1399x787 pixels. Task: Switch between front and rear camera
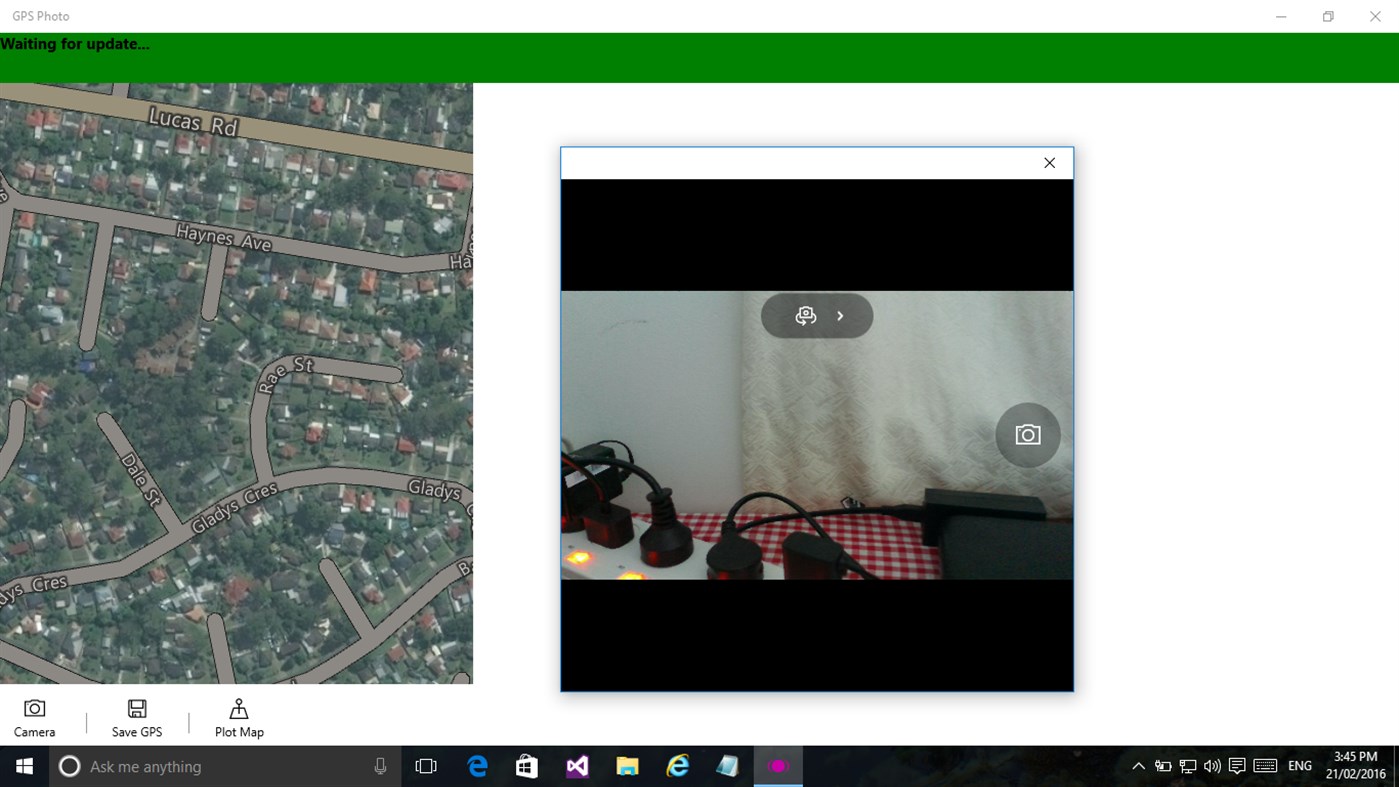[x=805, y=315]
